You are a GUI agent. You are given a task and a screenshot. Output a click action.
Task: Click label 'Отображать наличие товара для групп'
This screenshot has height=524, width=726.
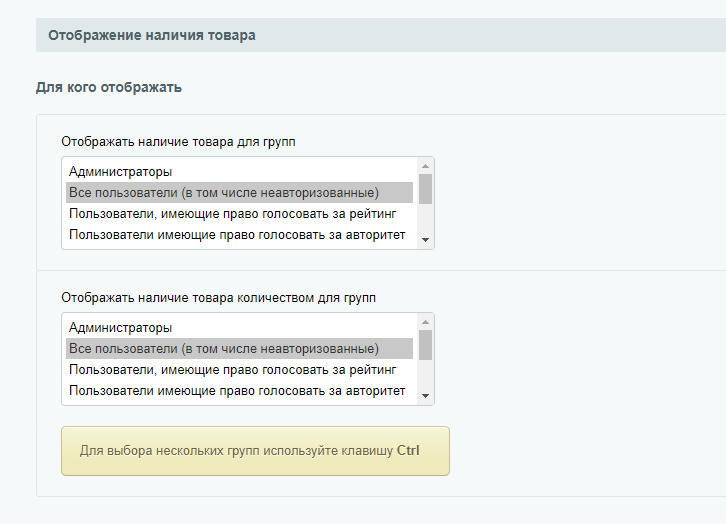point(178,142)
